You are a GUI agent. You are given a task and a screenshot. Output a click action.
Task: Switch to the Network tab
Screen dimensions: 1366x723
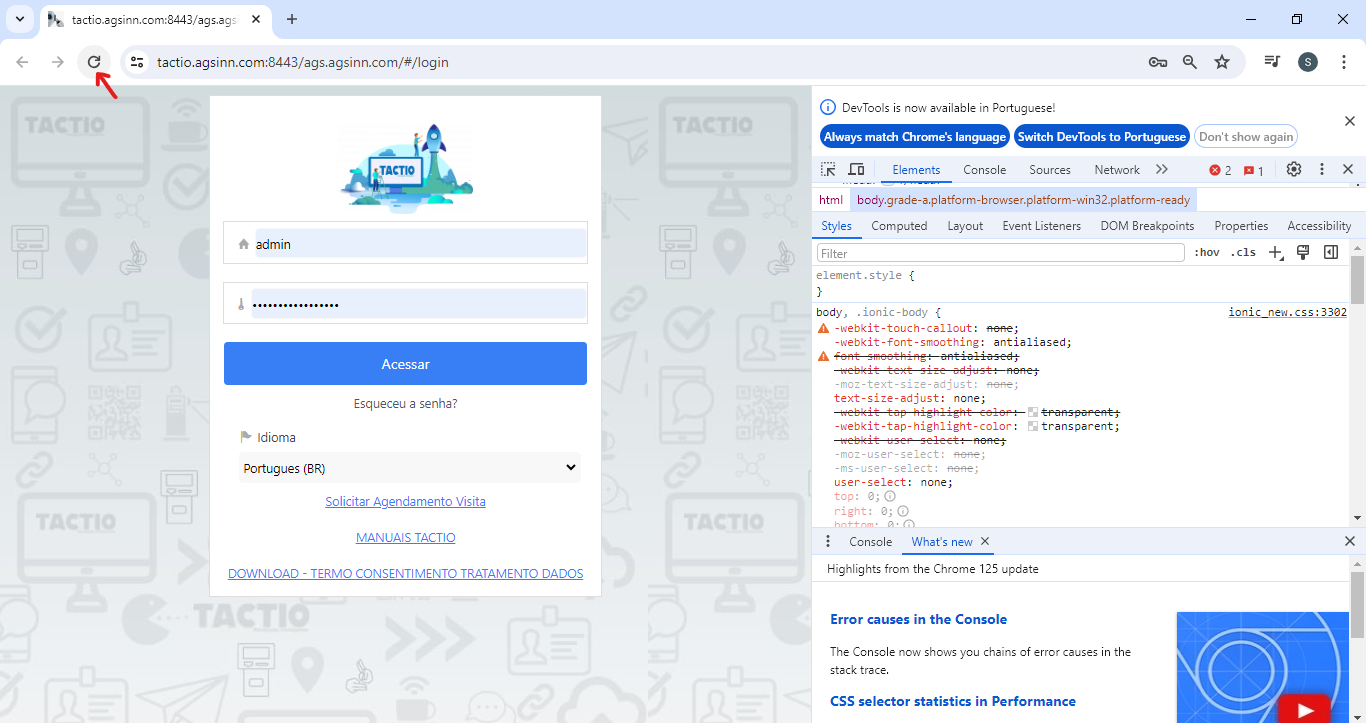(1116, 170)
